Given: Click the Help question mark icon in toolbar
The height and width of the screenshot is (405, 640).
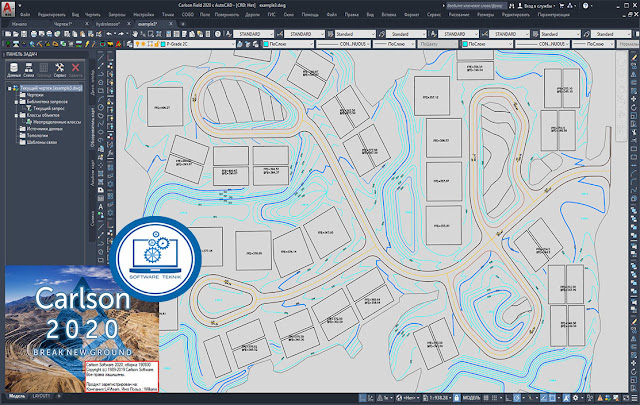Looking at the screenshot, I should pos(218,34).
